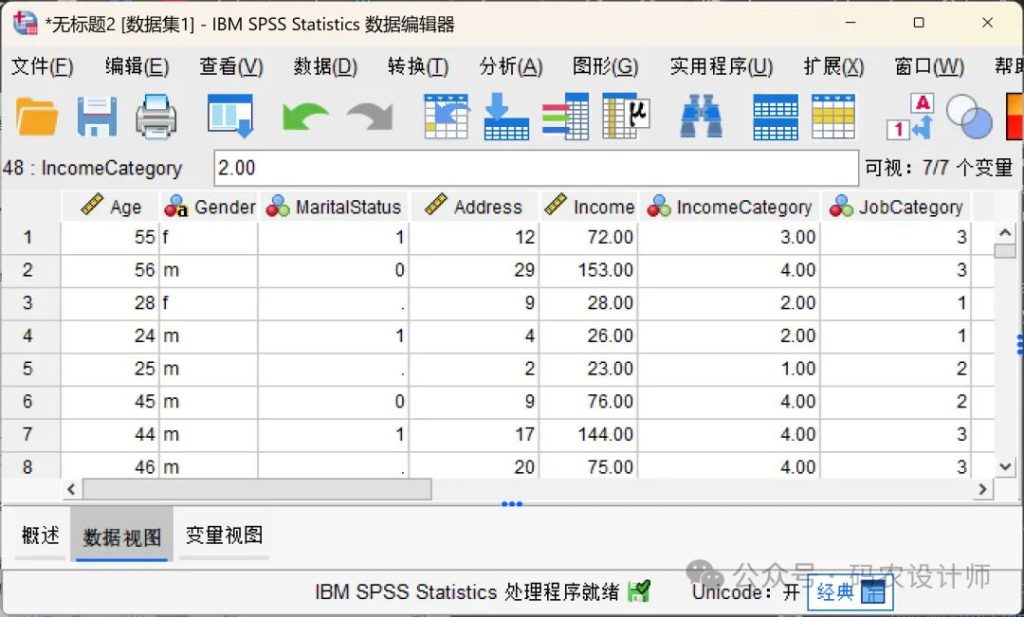Open the 分析(A) menu
This screenshot has width=1024, height=617.
510,67
